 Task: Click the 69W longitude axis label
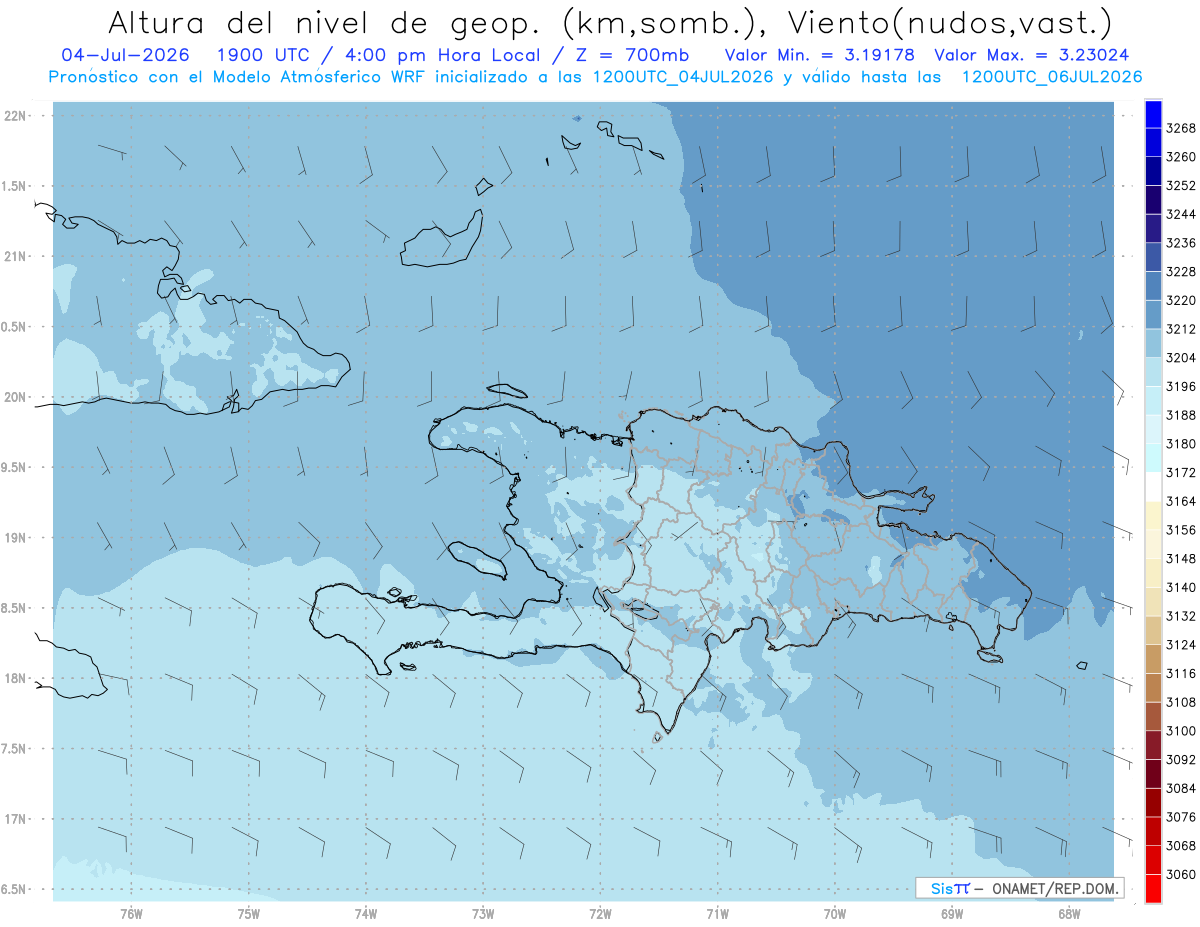951,914
